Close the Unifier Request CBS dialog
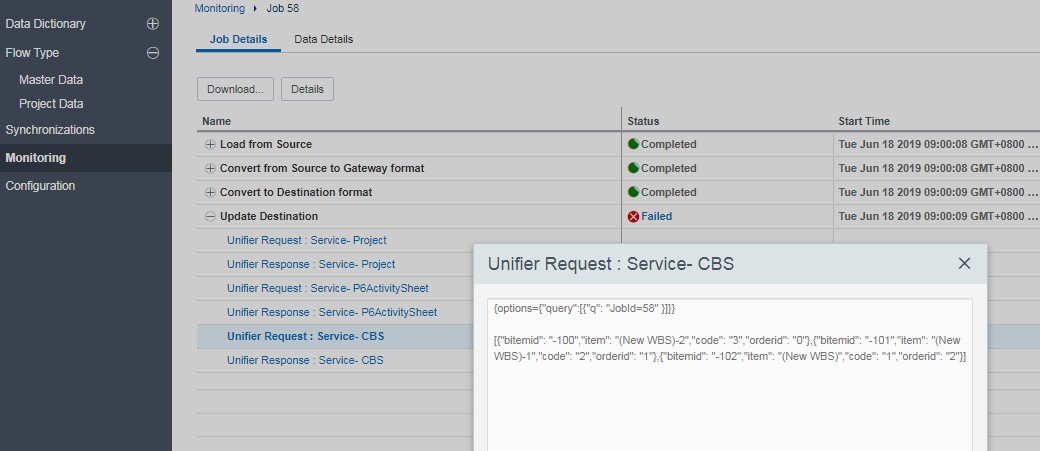The height and width of the screenshot is (451, 1040). click(x=964, y=263)
